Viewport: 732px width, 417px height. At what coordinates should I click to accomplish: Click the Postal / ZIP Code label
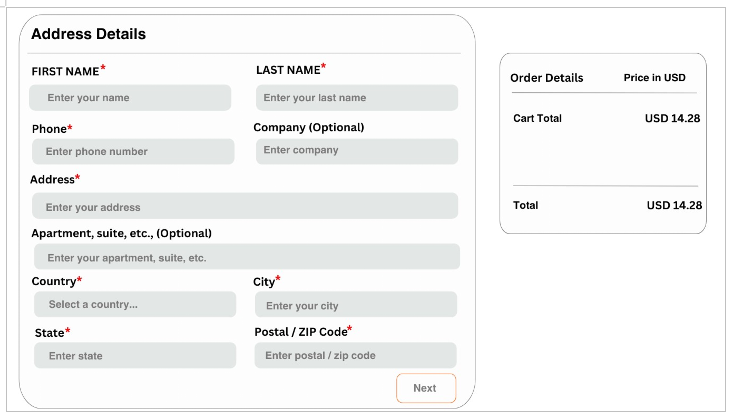(x=301, y=332)
